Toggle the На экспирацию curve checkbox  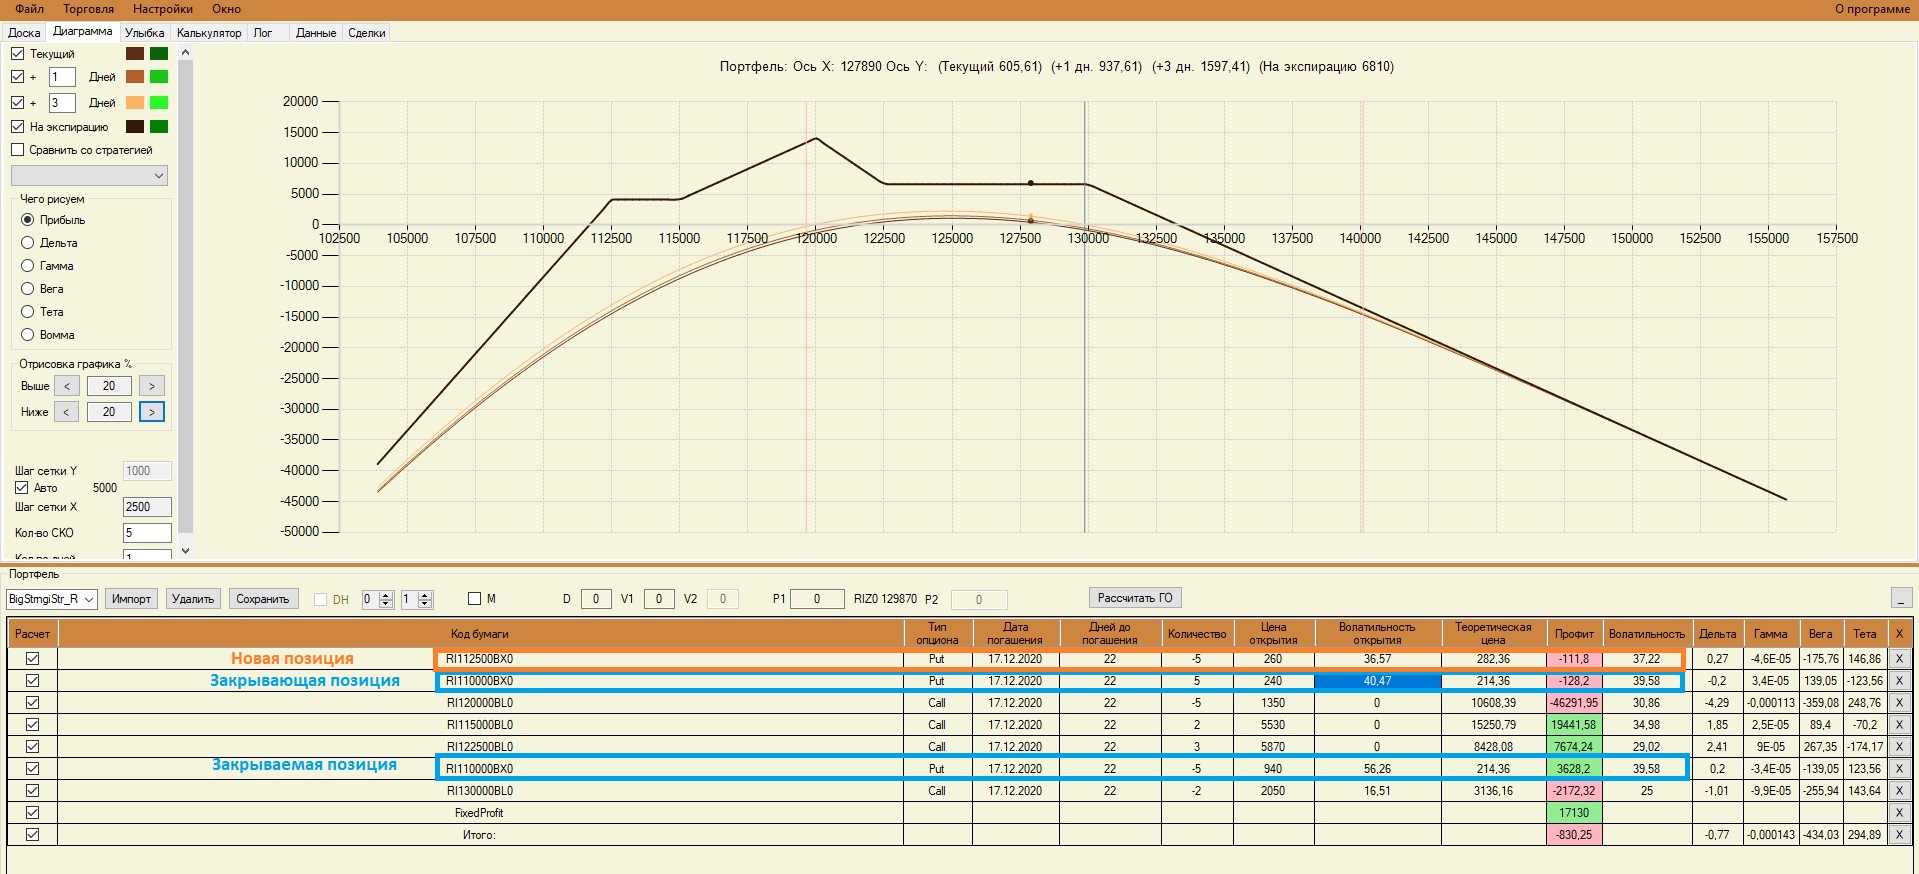[x=17, y=127]
